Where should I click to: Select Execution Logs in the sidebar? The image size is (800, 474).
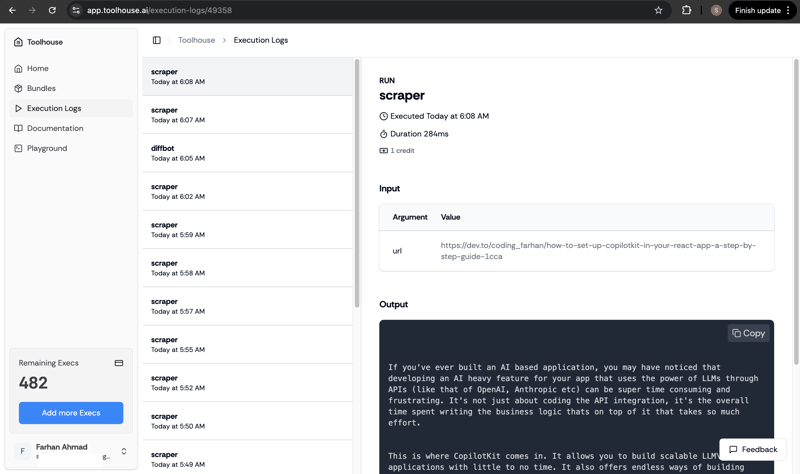pos(70,108)
